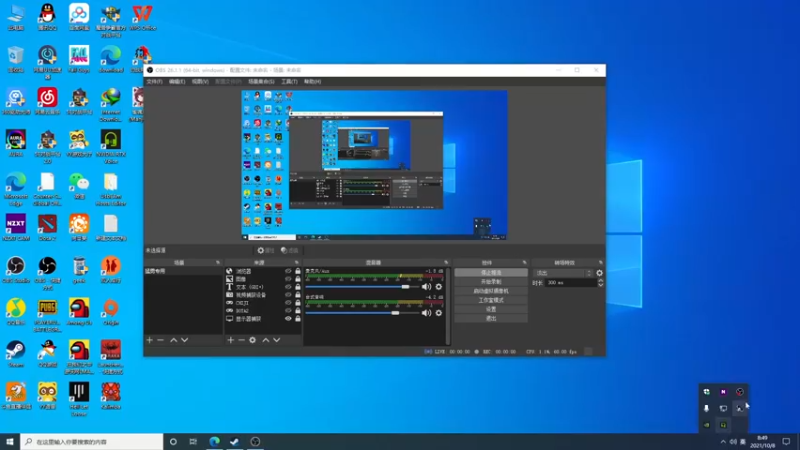Open transition properties gear icon

coord(599,273)
